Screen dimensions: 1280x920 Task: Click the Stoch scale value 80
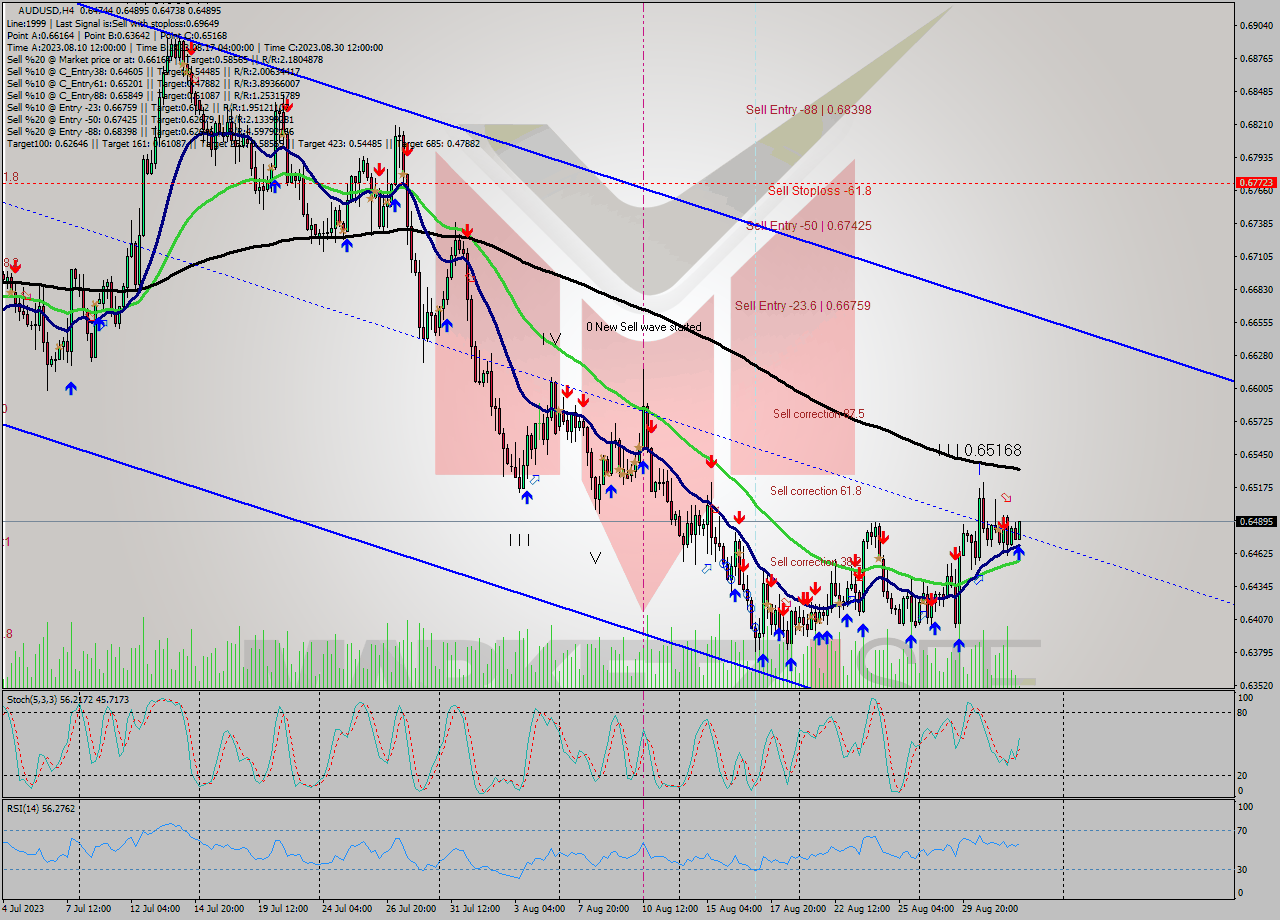[1241, 712]
